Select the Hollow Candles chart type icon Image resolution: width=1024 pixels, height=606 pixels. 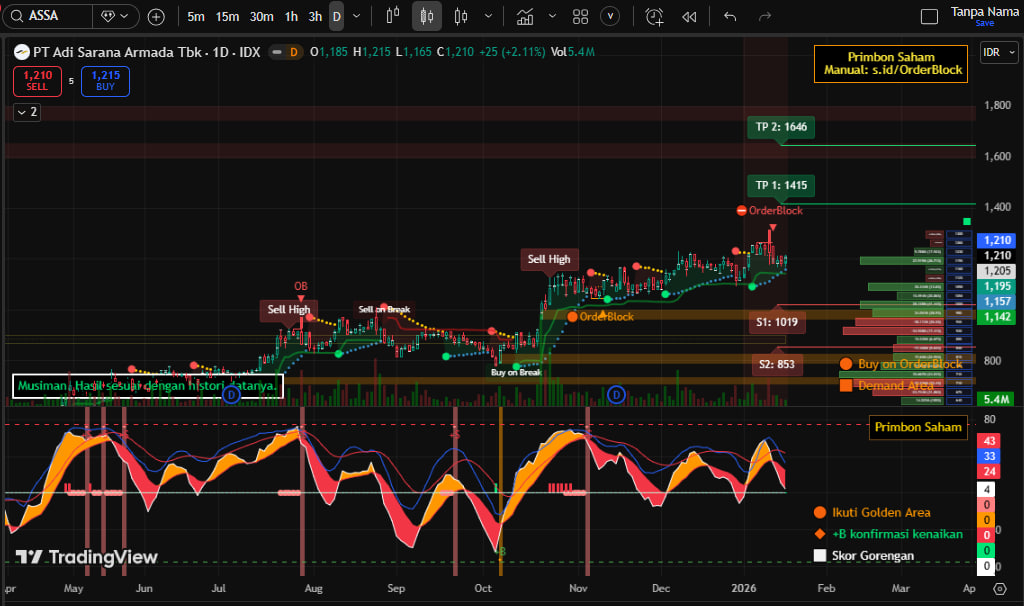(x=461, y=16)
